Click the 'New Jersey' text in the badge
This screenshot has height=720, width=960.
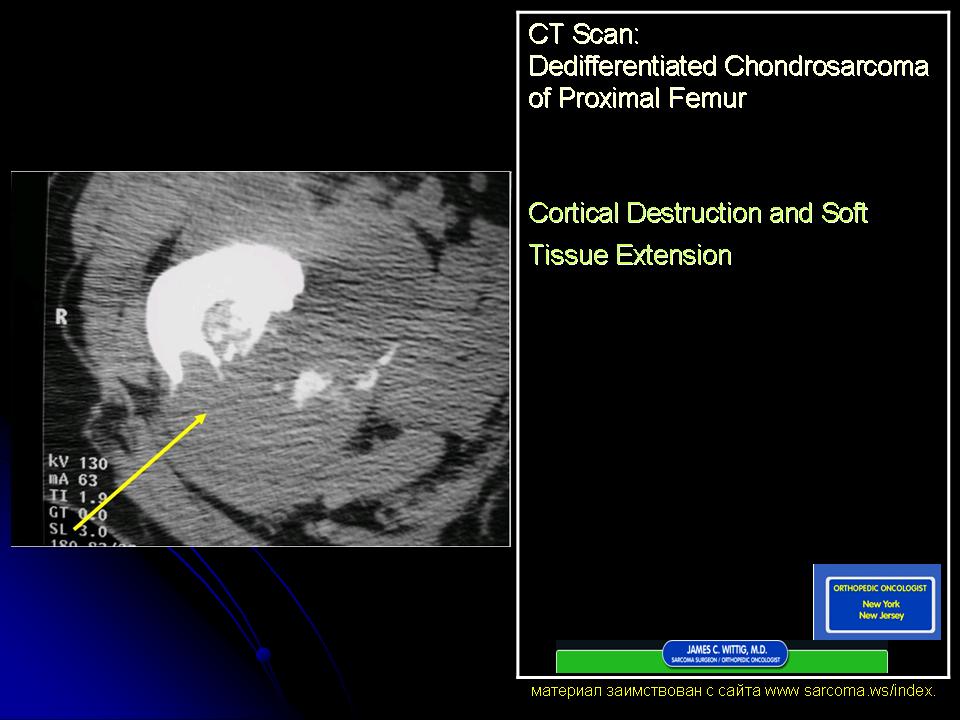pos(877,615)
